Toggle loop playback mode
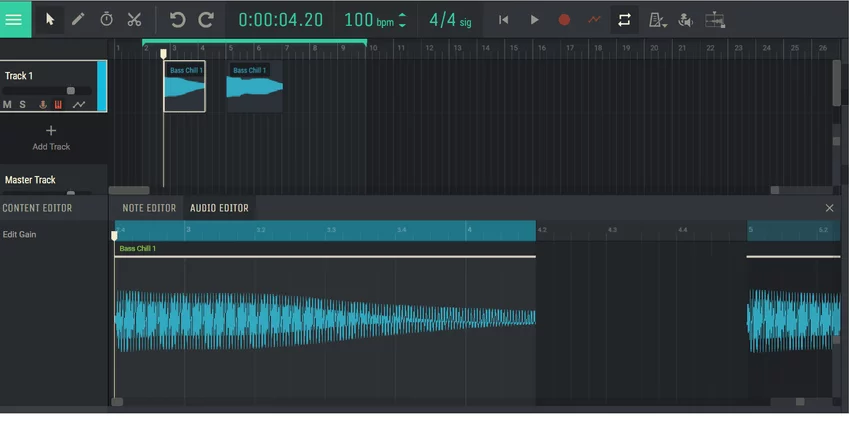The height and width of the screenshot is (428, 850). 624,20
